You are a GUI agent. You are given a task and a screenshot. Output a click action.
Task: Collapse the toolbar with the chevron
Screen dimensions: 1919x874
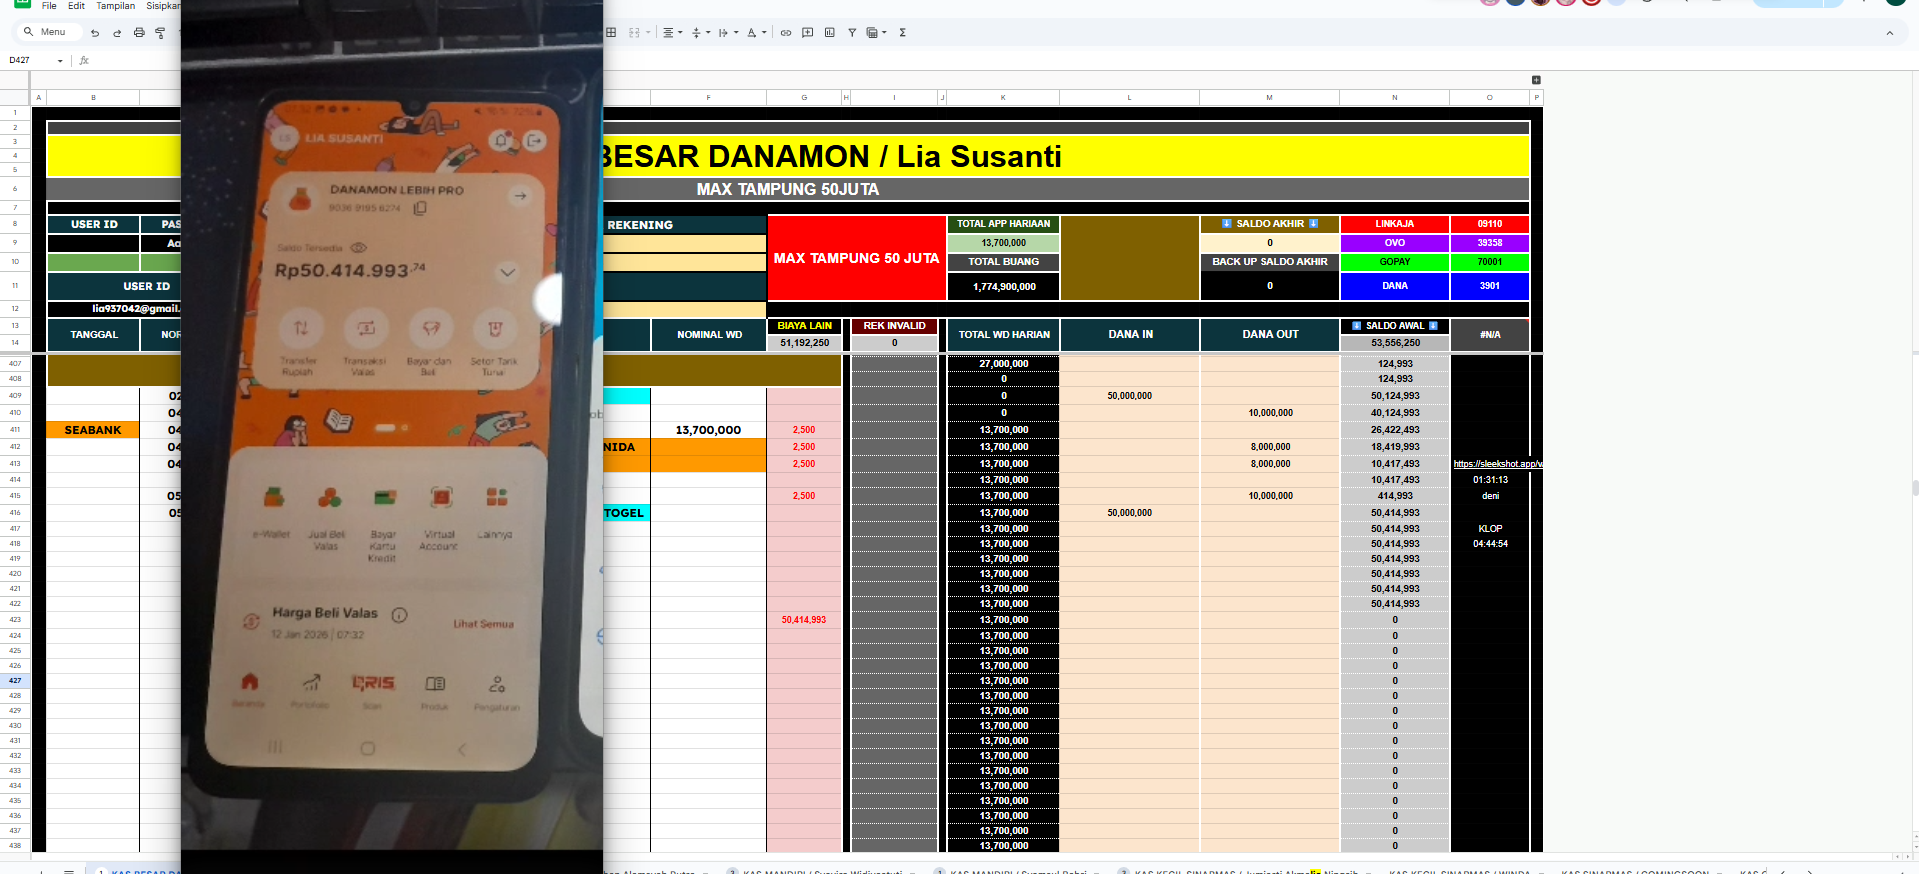1890,33
